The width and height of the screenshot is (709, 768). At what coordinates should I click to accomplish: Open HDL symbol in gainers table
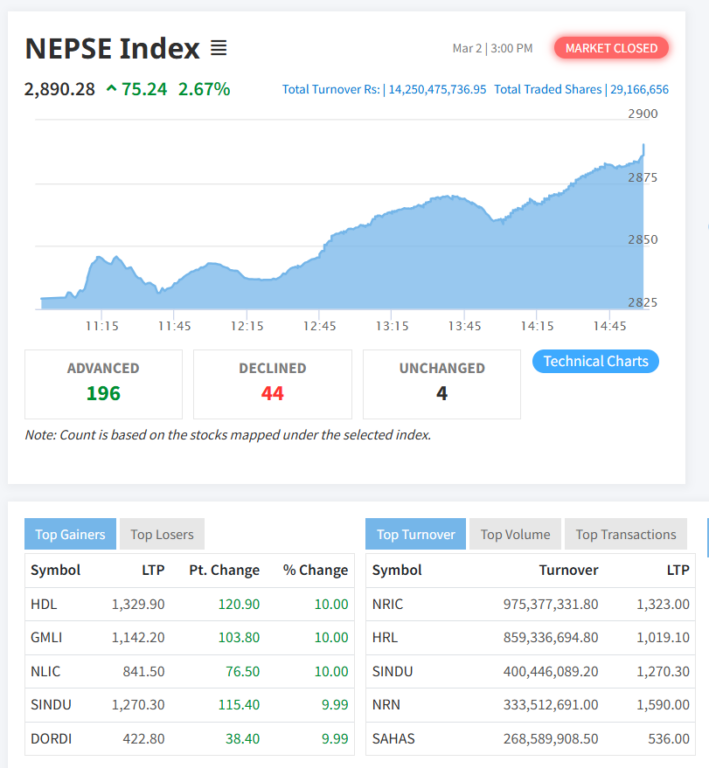click(44, 603)
